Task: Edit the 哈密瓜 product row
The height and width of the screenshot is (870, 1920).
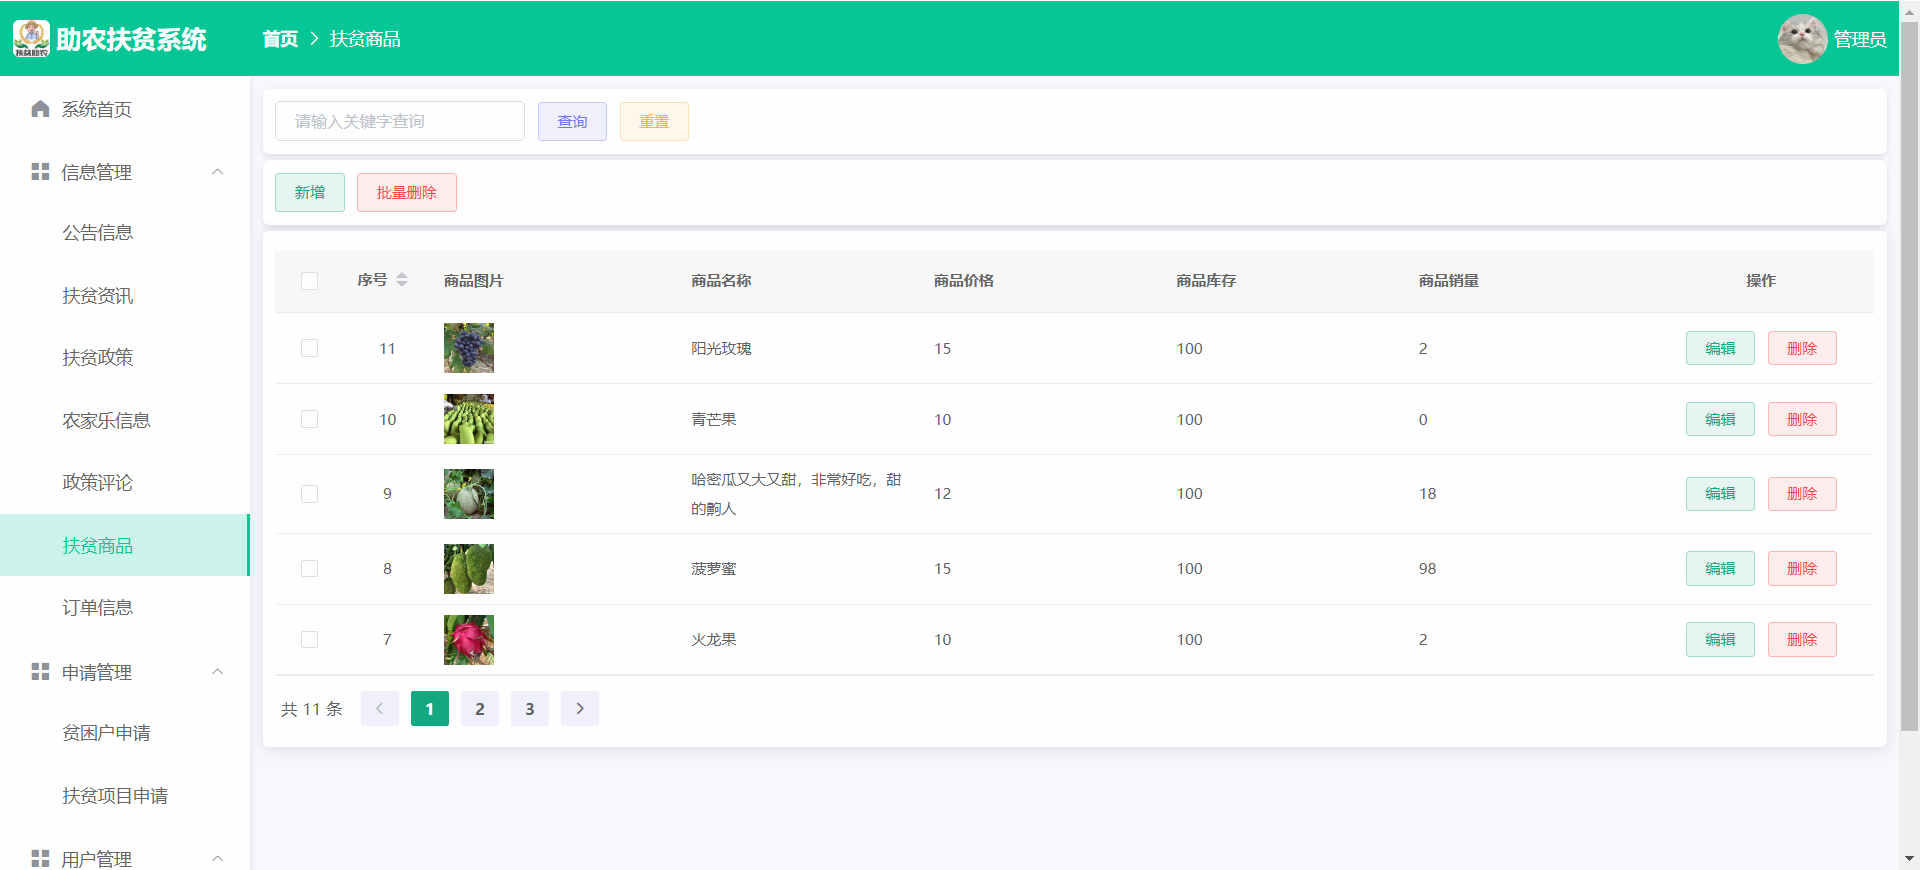Action: pos(1720,494)
